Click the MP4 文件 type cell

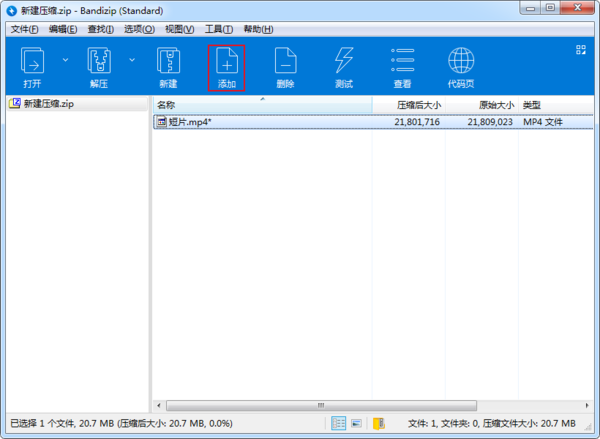click(x=543, y=122)
